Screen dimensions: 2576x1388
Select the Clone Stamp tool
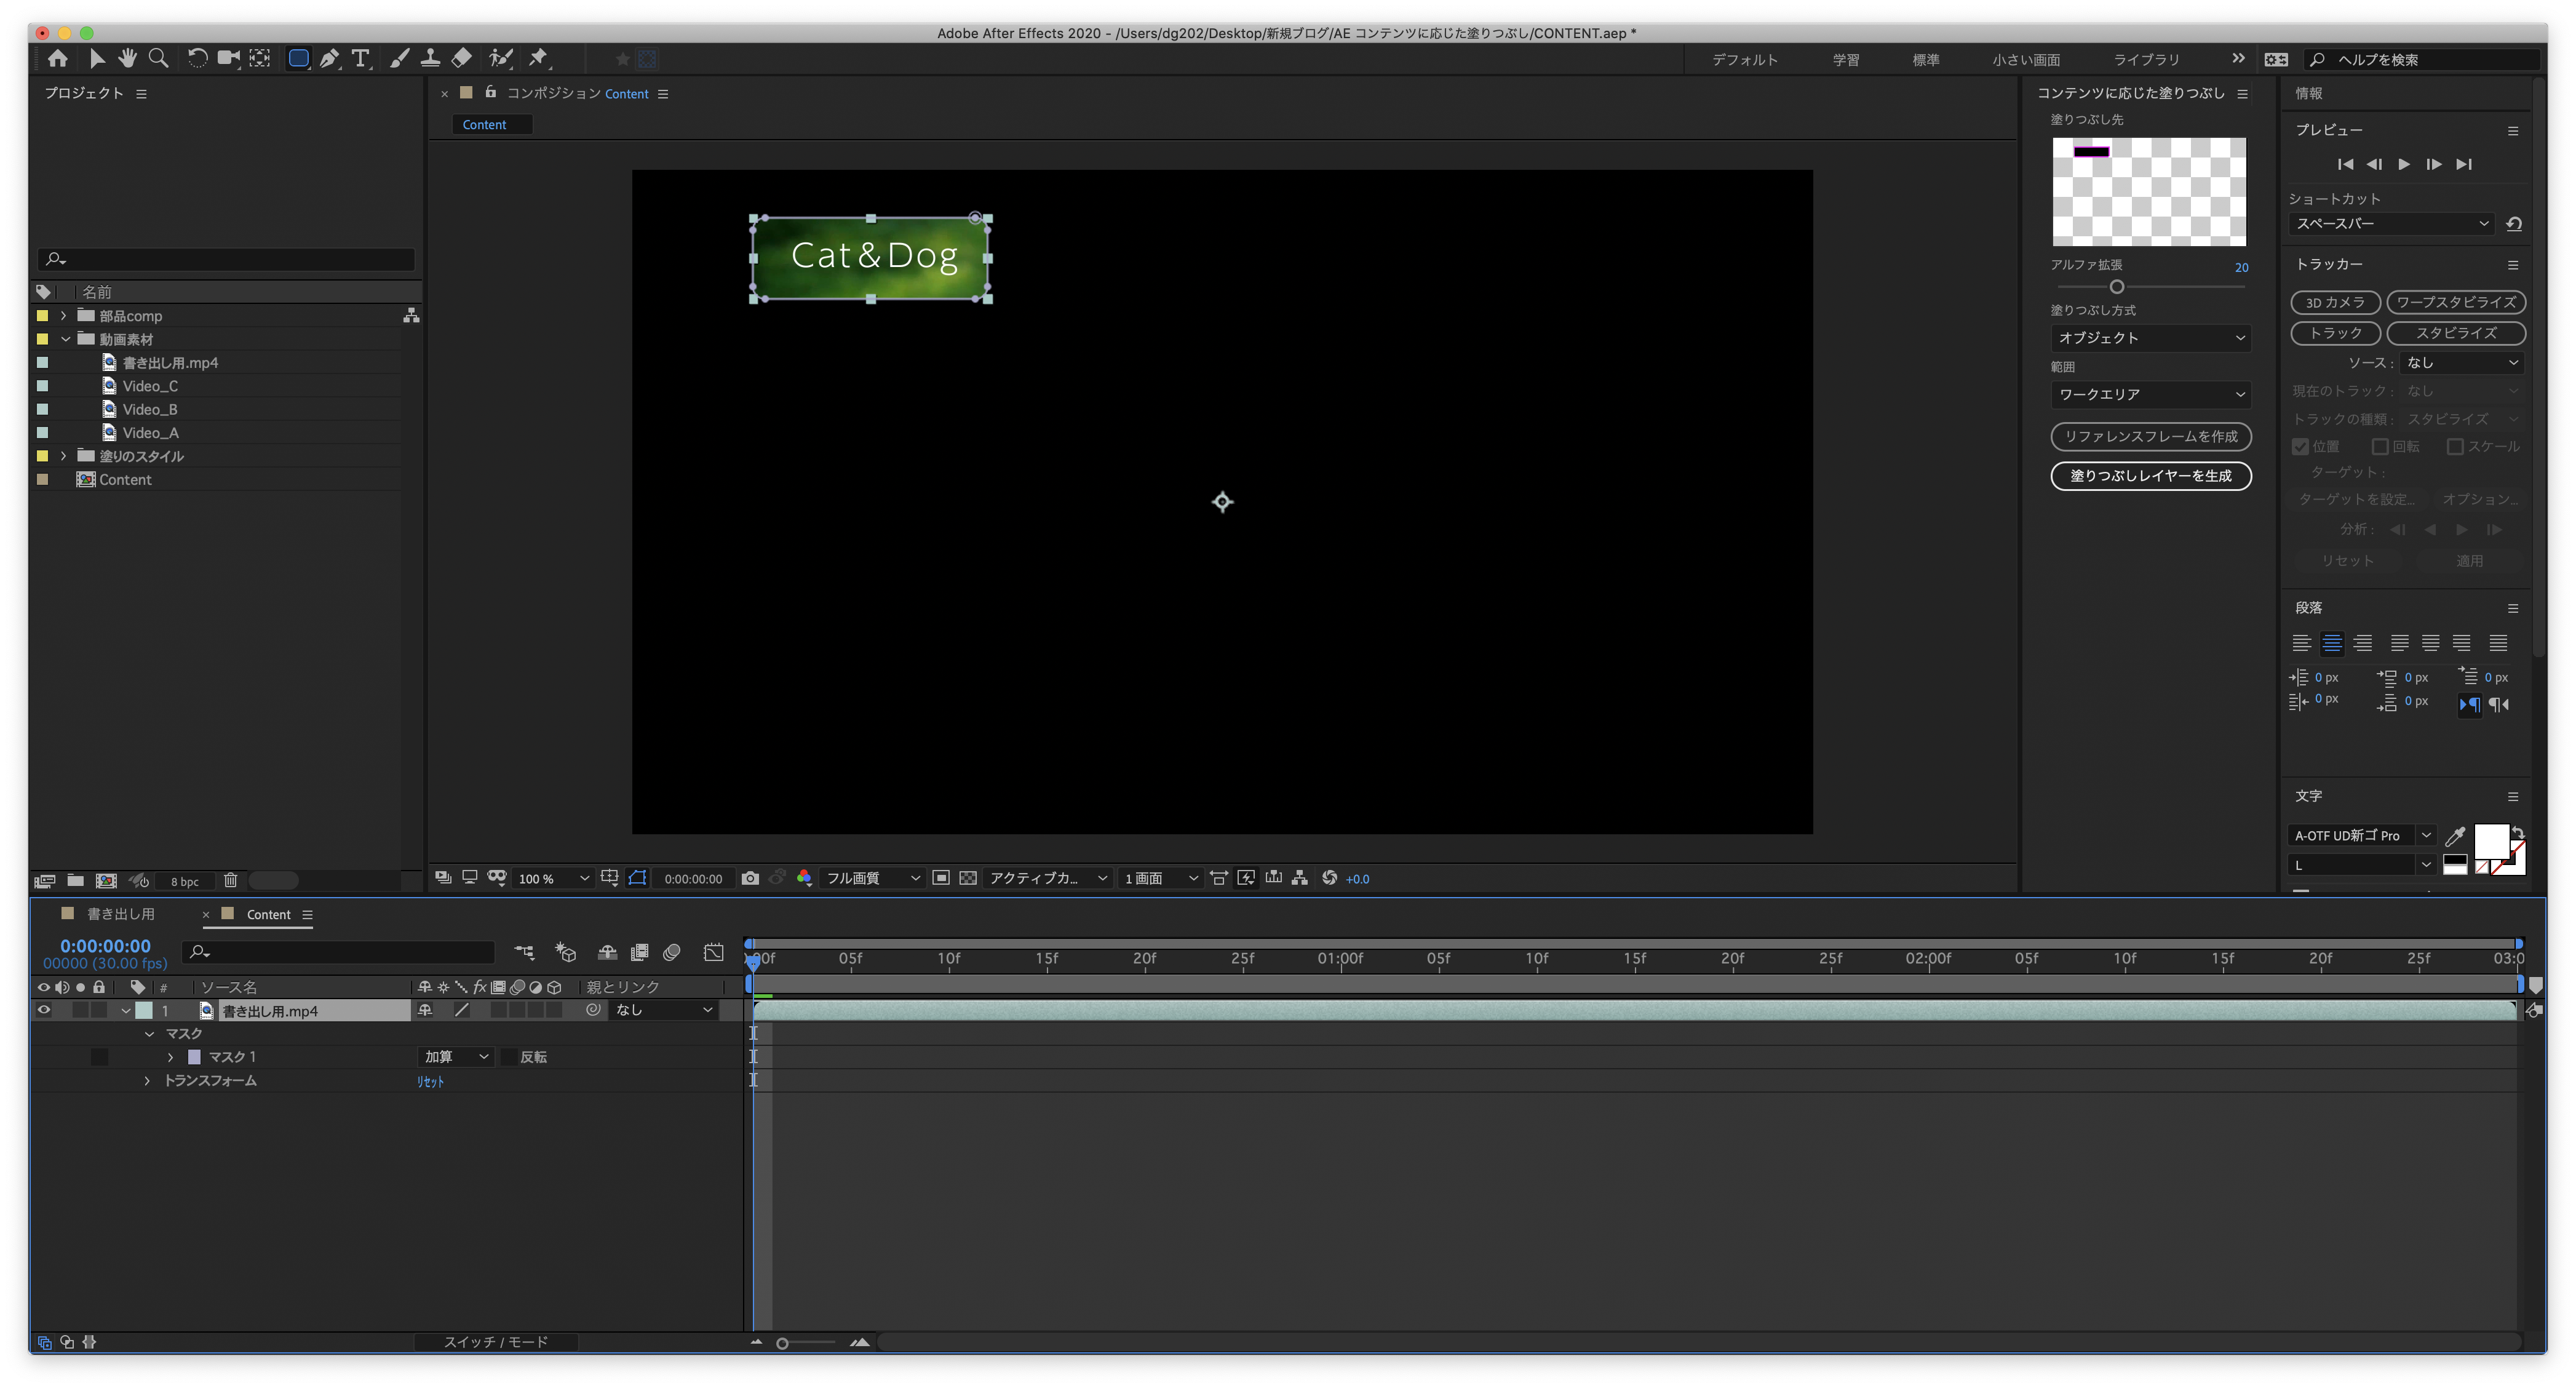coord(430,58)
